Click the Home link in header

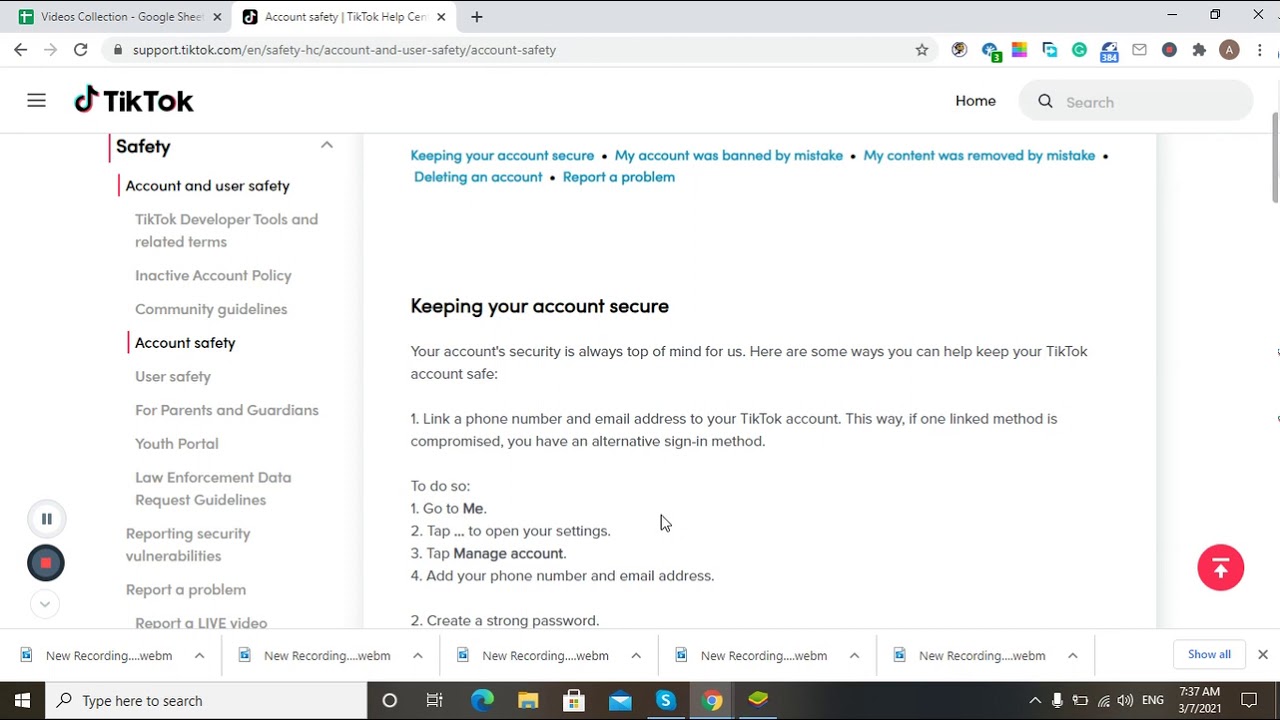pyautogui.click(x=975, y=101)
